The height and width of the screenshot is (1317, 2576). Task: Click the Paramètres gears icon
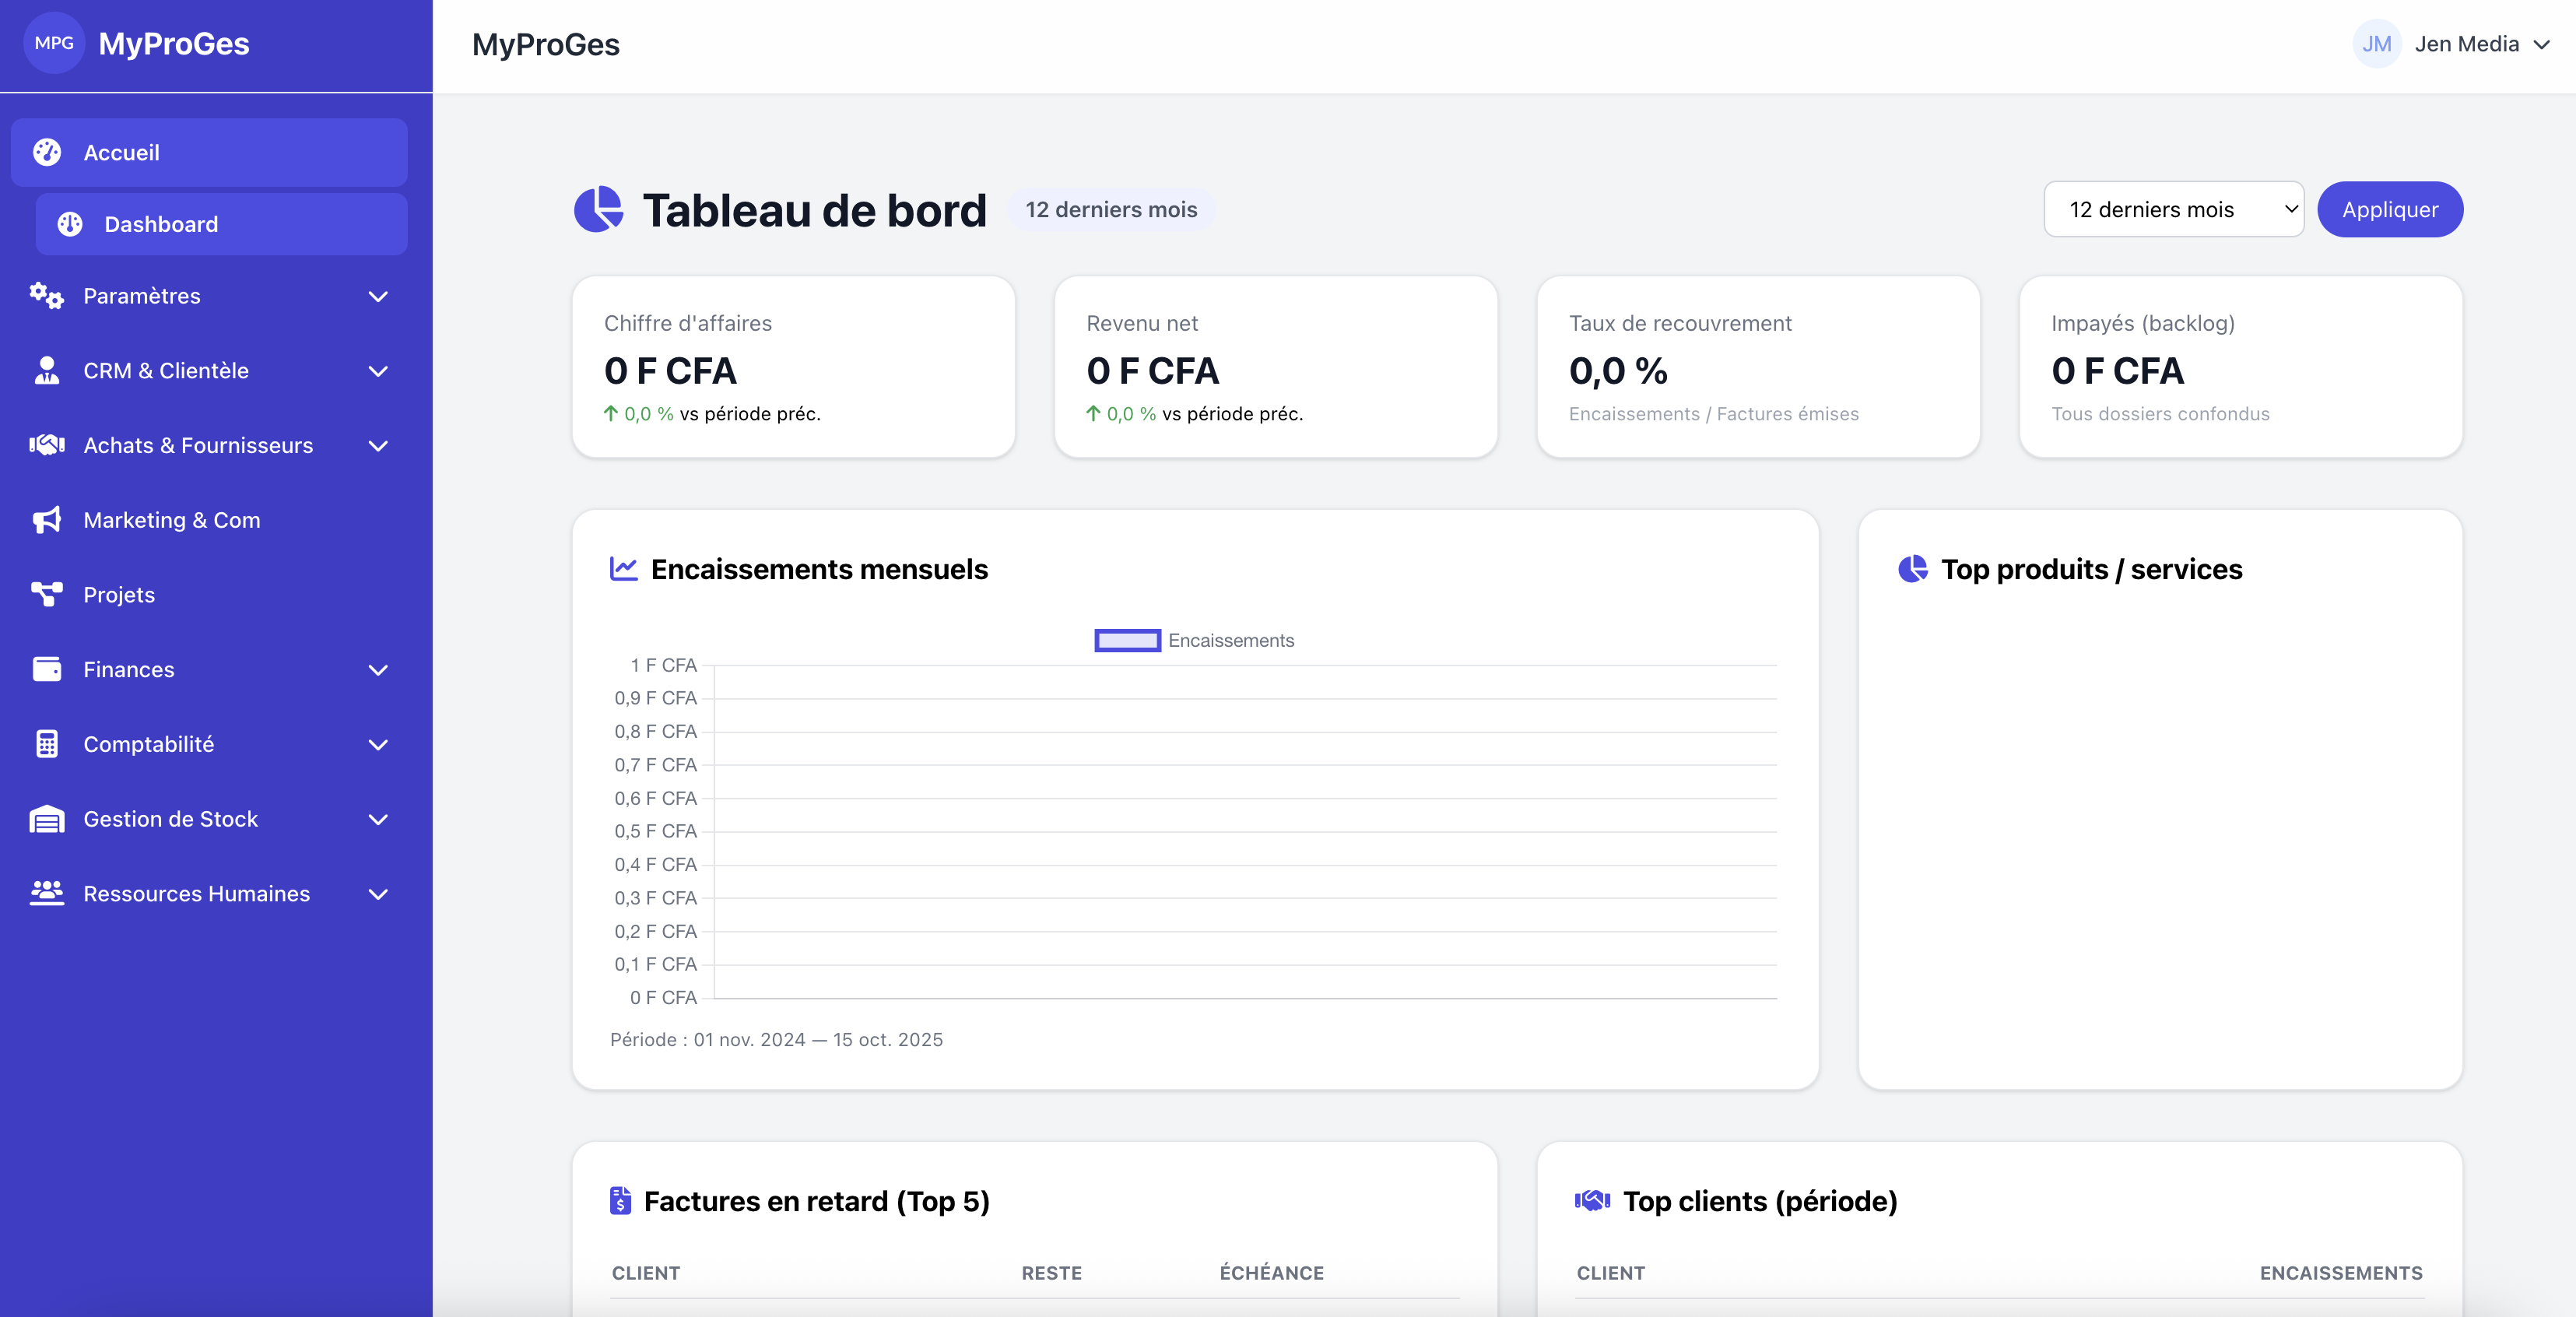[46, 296]
